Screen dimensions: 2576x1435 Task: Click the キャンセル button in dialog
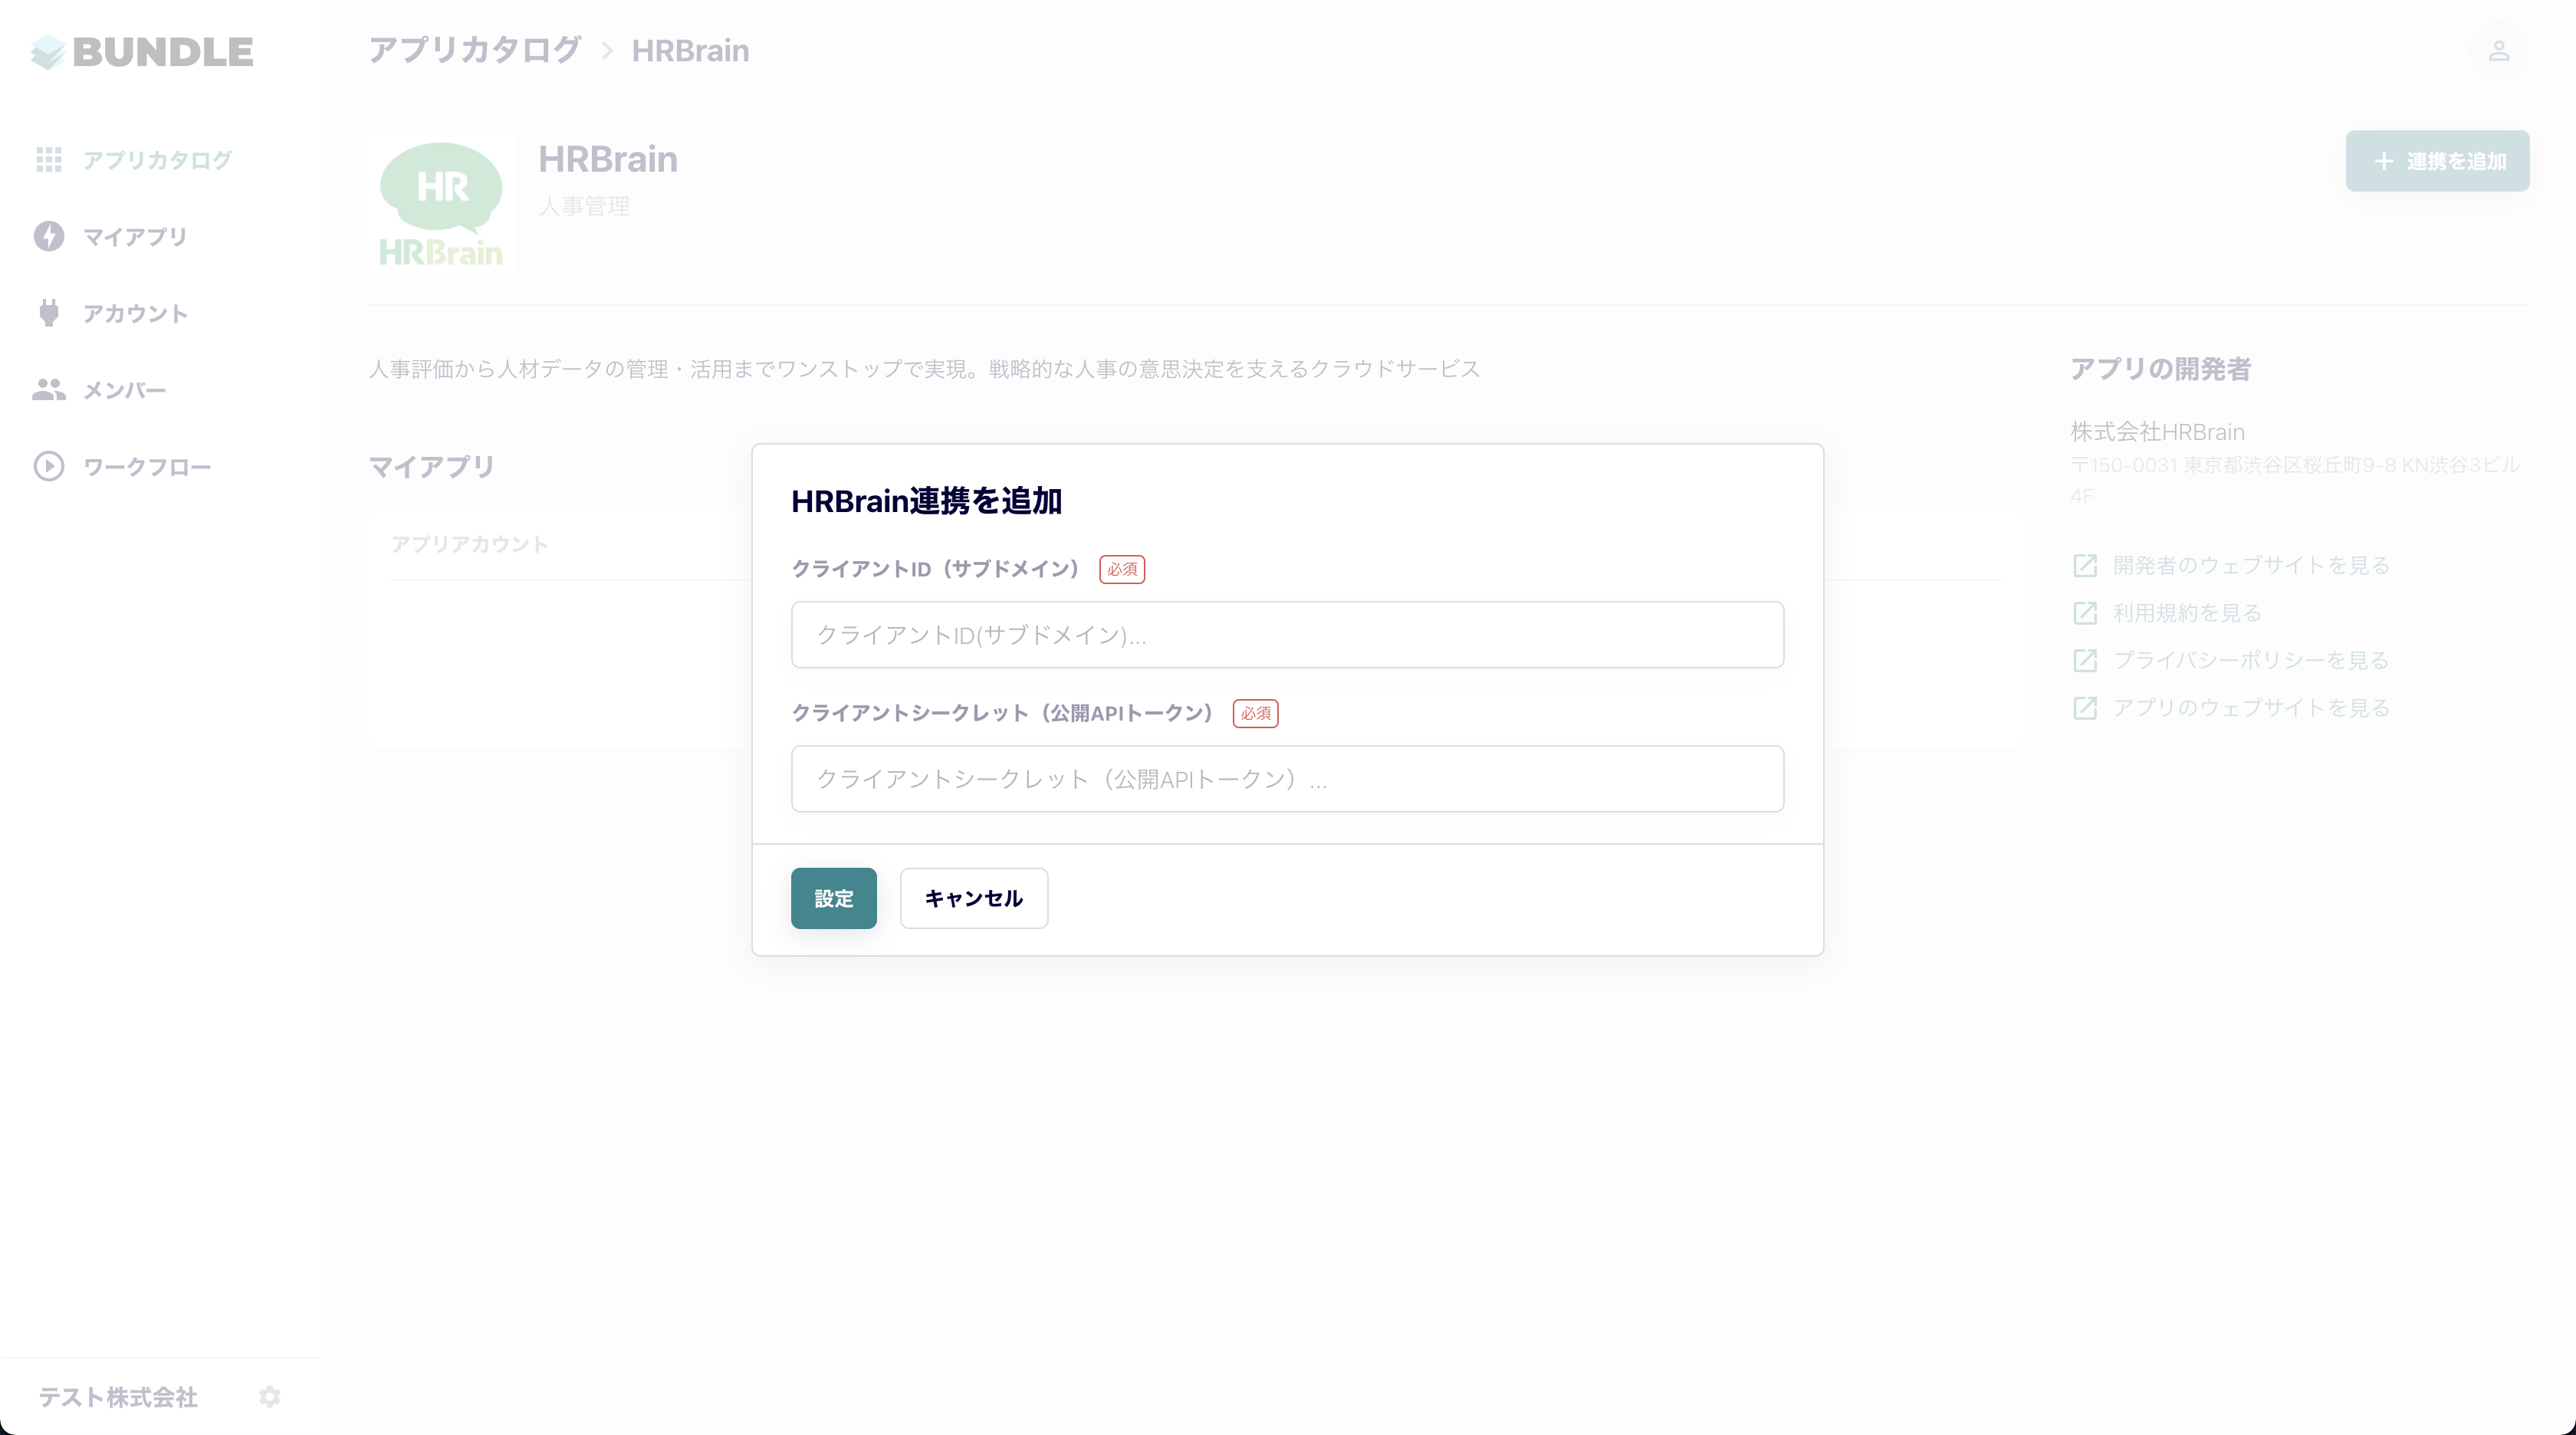tap(974, 898)
